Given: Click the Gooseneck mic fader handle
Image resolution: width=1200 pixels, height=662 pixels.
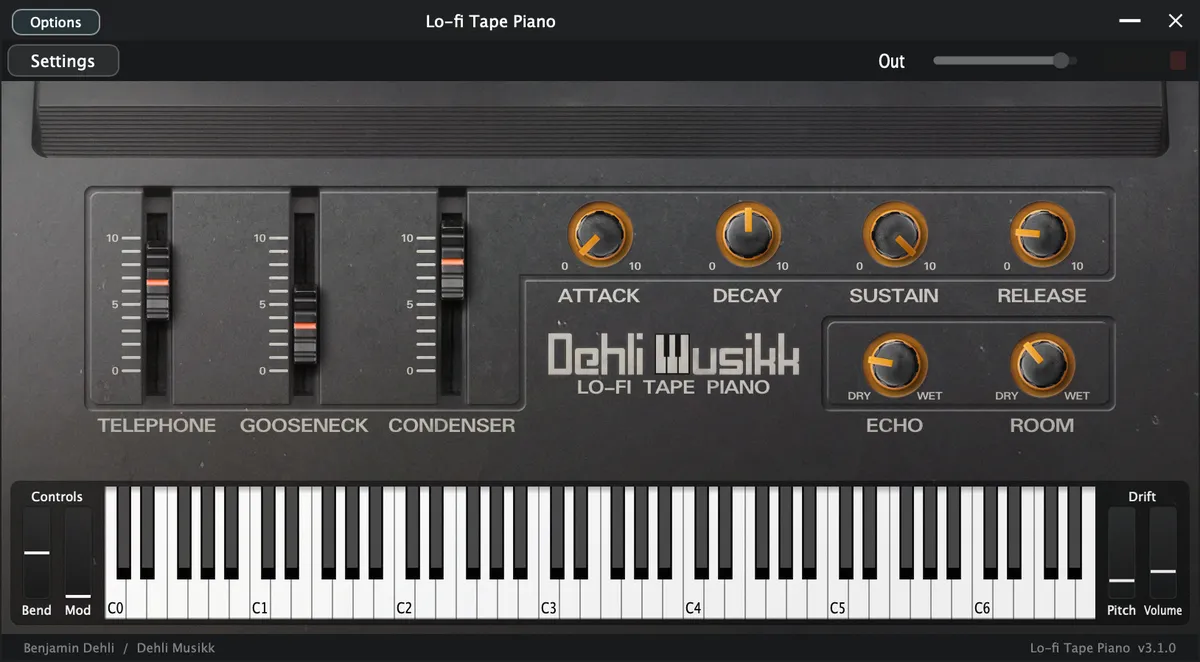Looking at the screenshot, I should (x=305, y=327).
